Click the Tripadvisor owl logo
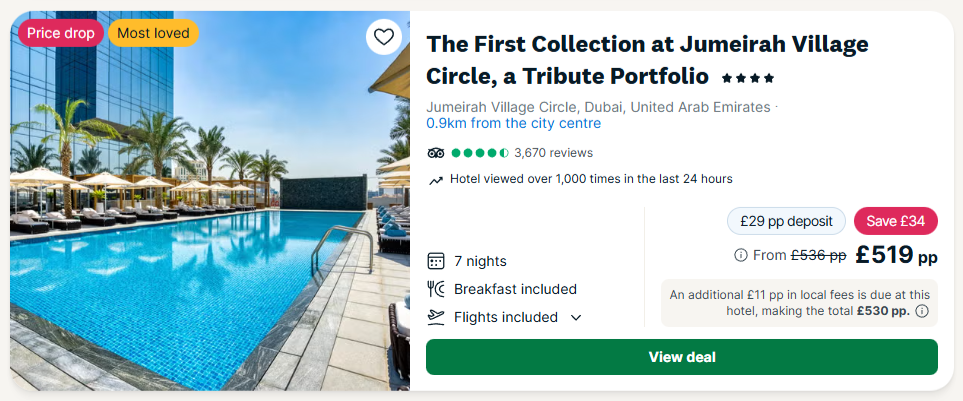This screenshot has height=401, width=963. [435, 153]
